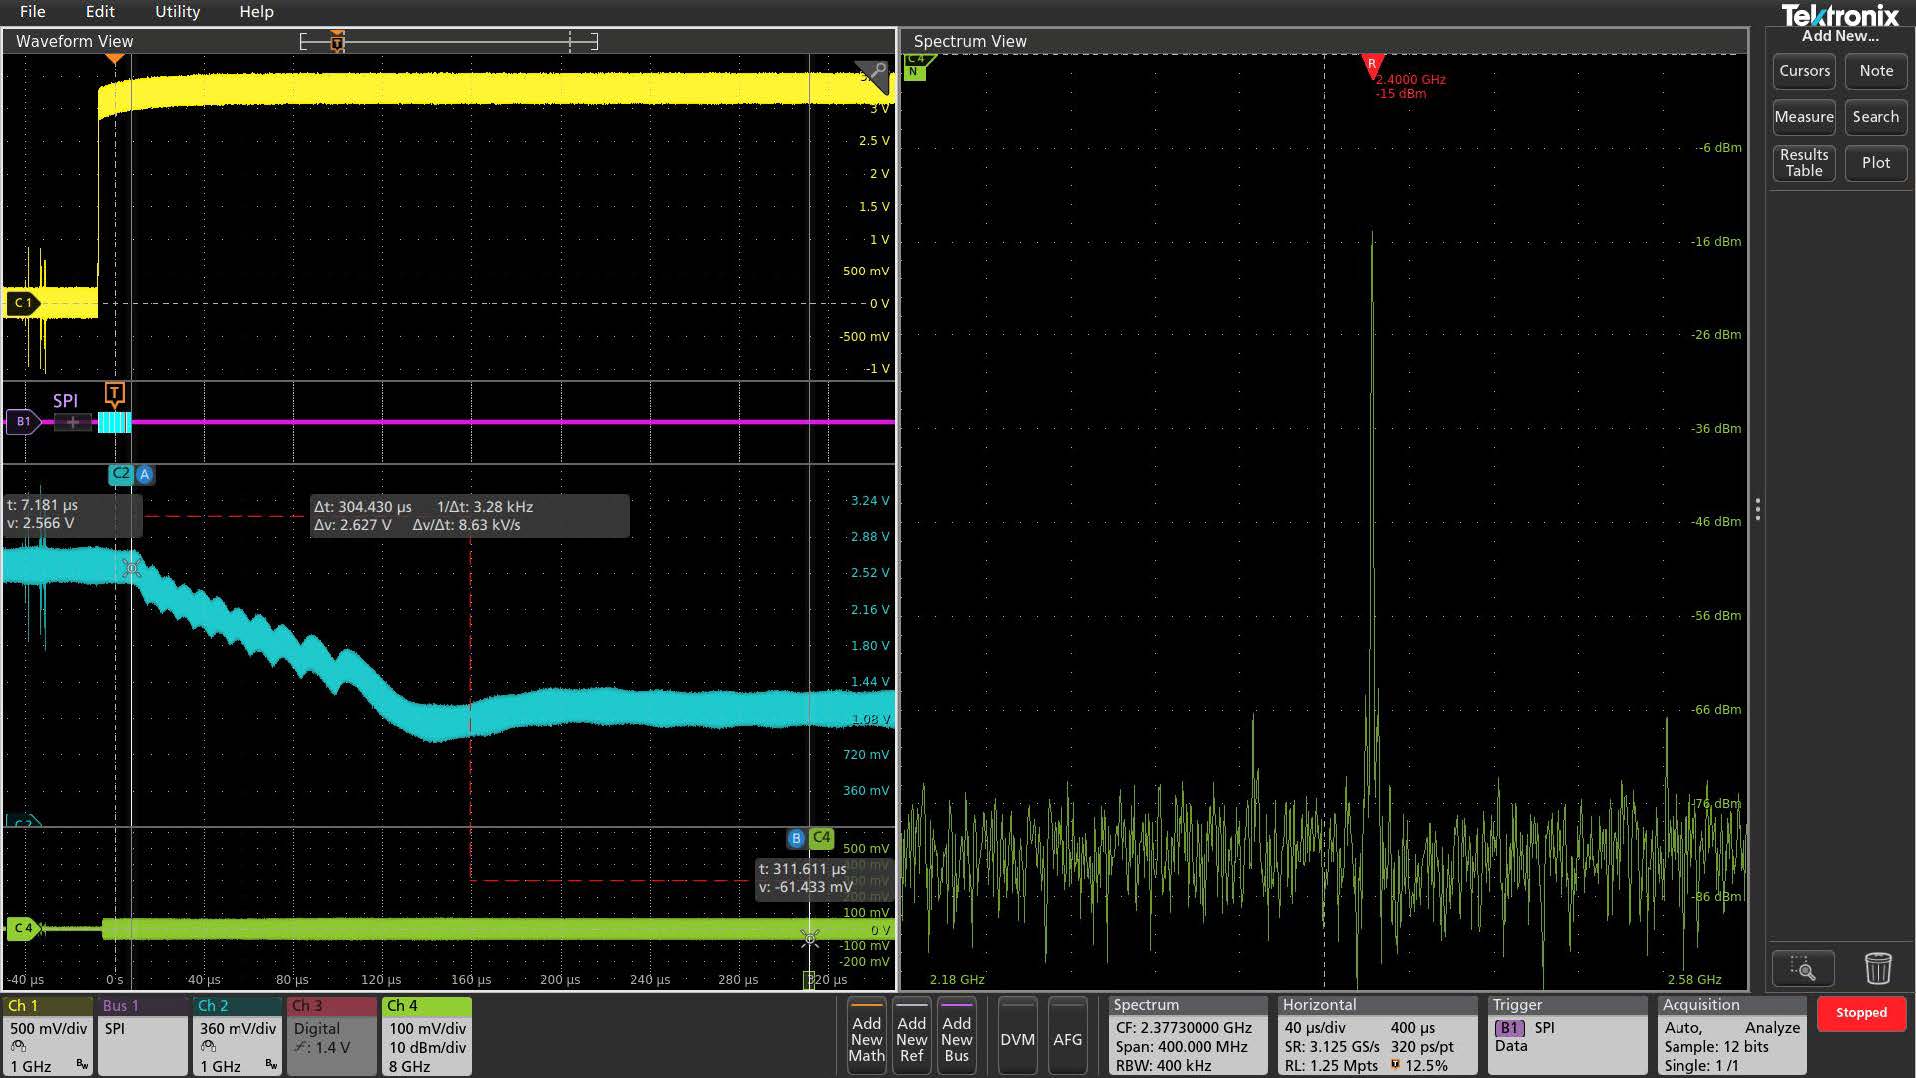Click Add New Math

tap(867, 1036)
